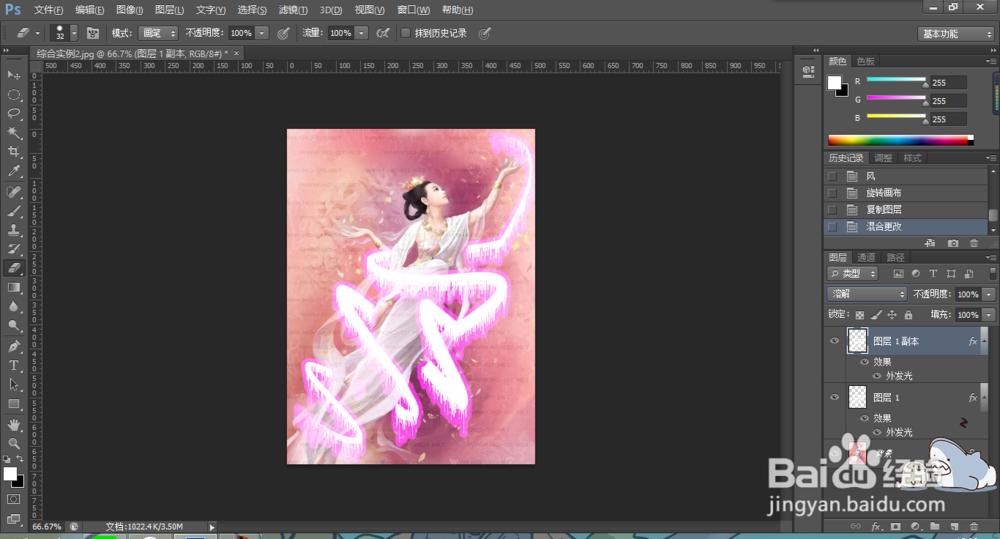
Task: Switch to the 色板 tab
Action: coord(865,61)
